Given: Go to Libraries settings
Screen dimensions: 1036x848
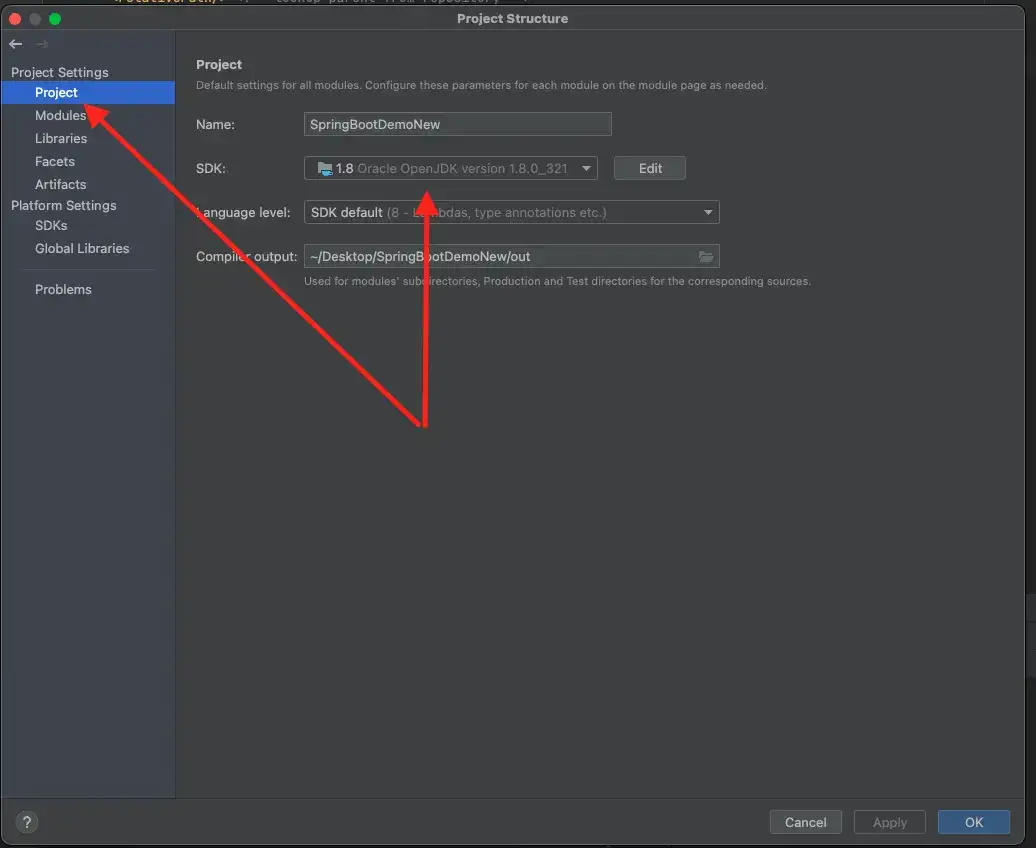Looking at the screenshot, I should coord(61,138).
